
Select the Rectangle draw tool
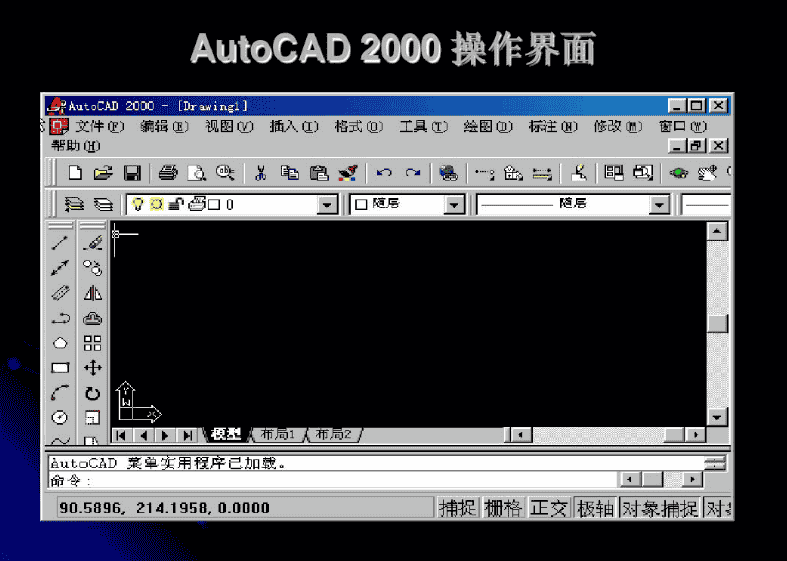[x=60, y=368]
